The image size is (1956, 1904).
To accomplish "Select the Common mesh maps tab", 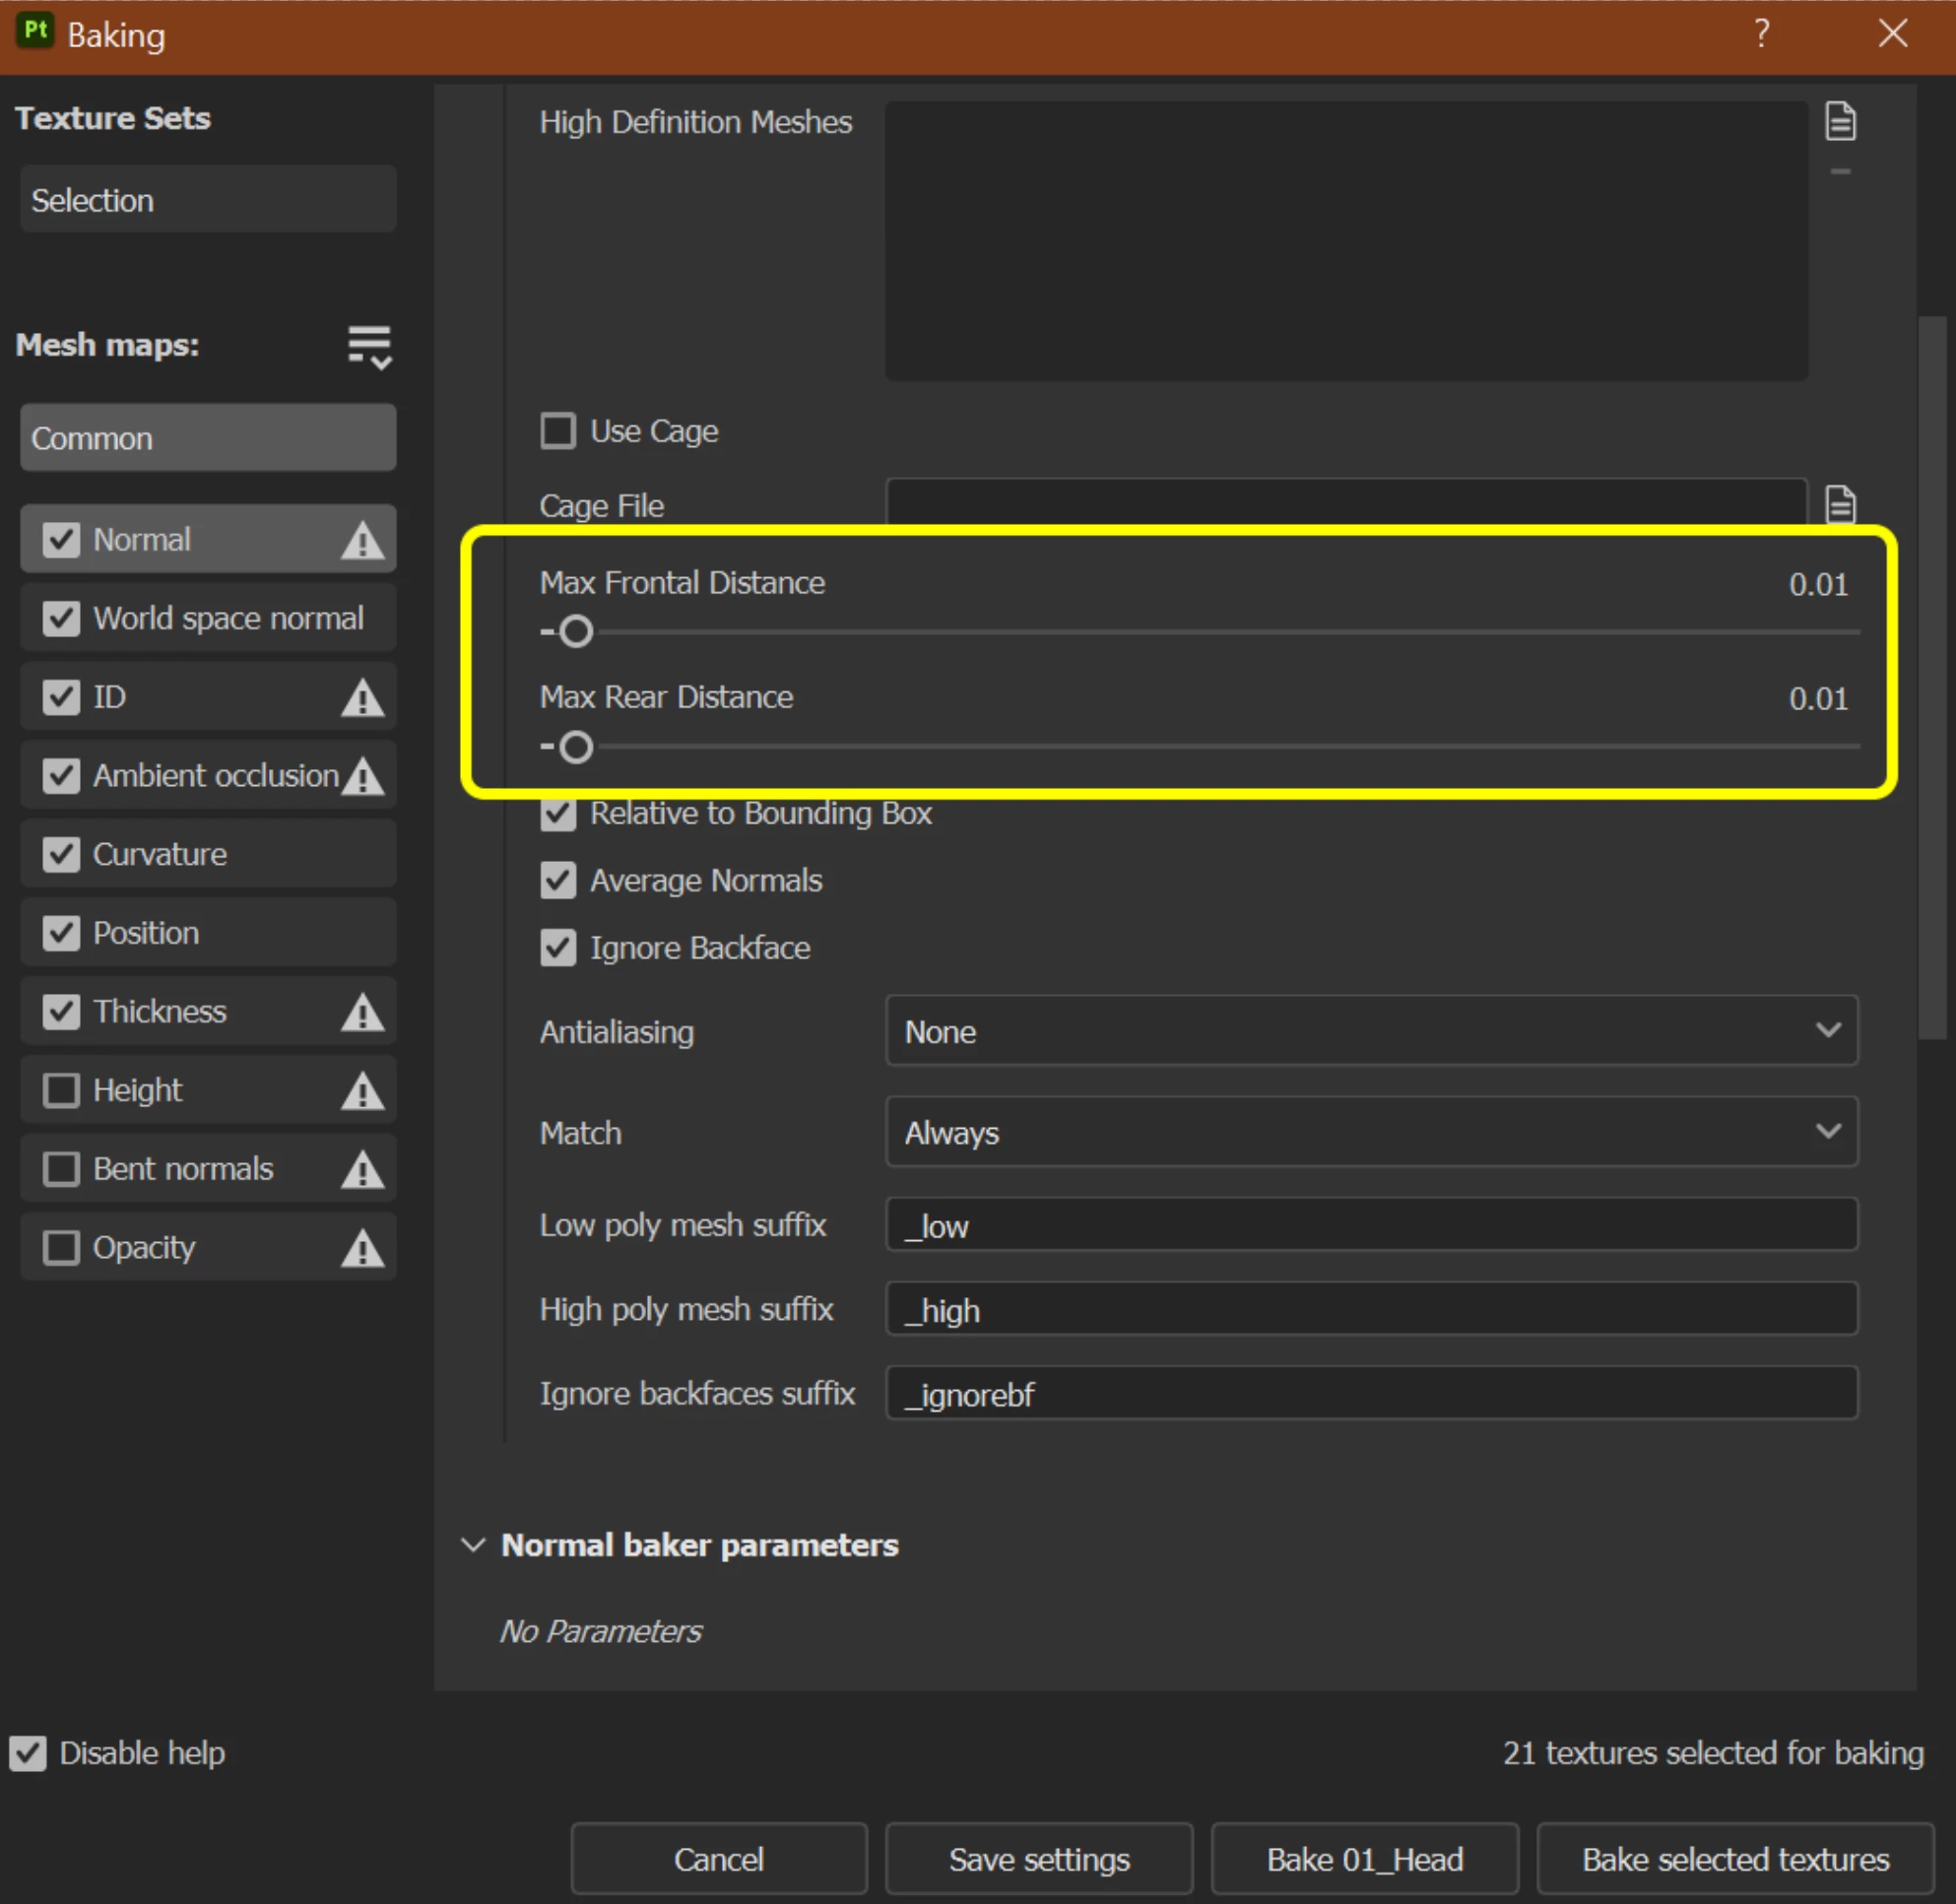I will (208, 438).
